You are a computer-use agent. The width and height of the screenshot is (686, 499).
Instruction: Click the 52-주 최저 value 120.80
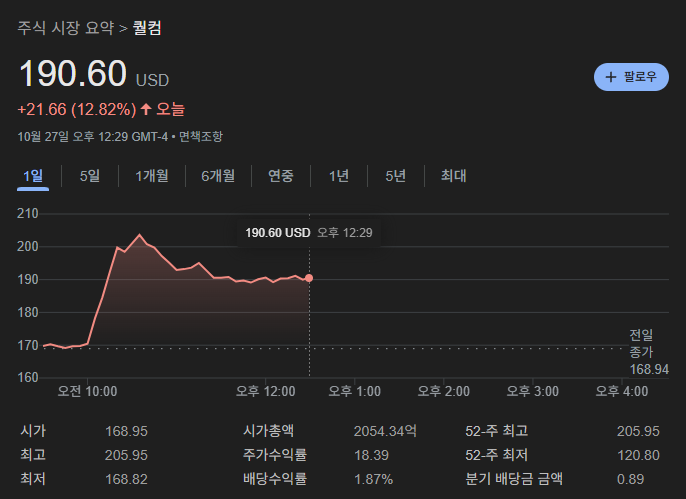[x=638, y=455]
